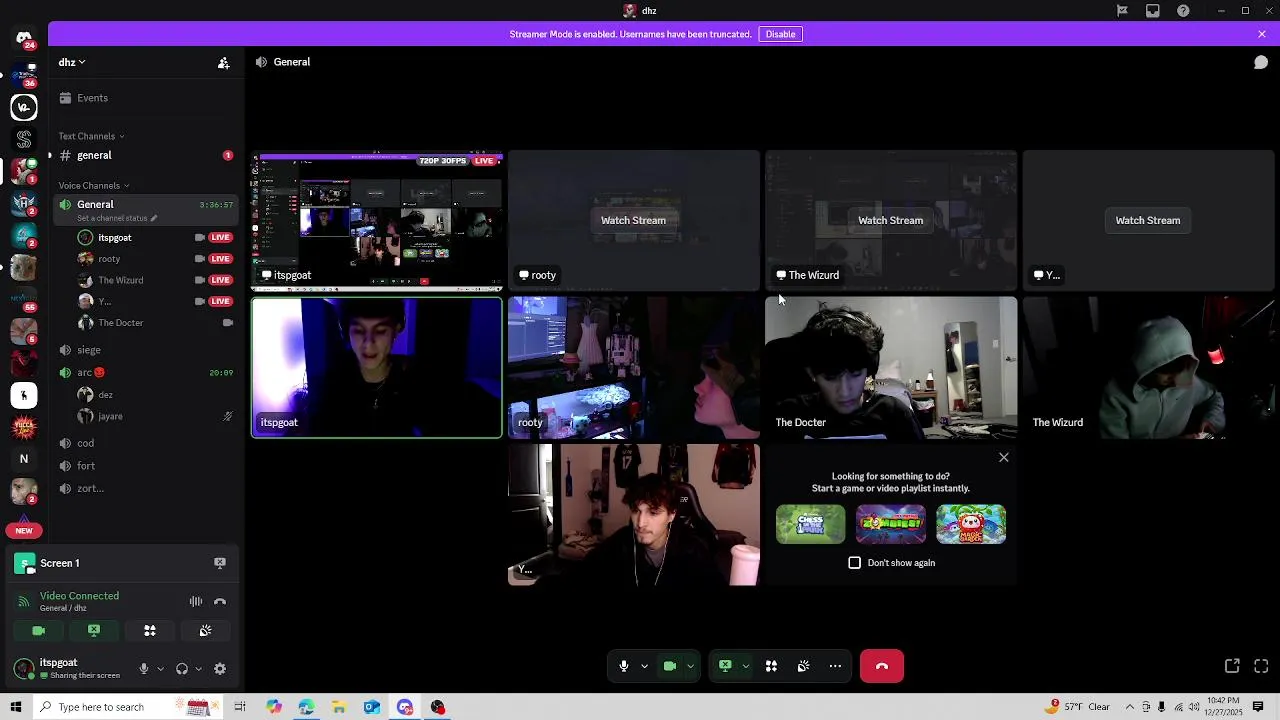Show chat with the top-right speech bubble
This screenshot has height=720, width=1280.
1261,62
